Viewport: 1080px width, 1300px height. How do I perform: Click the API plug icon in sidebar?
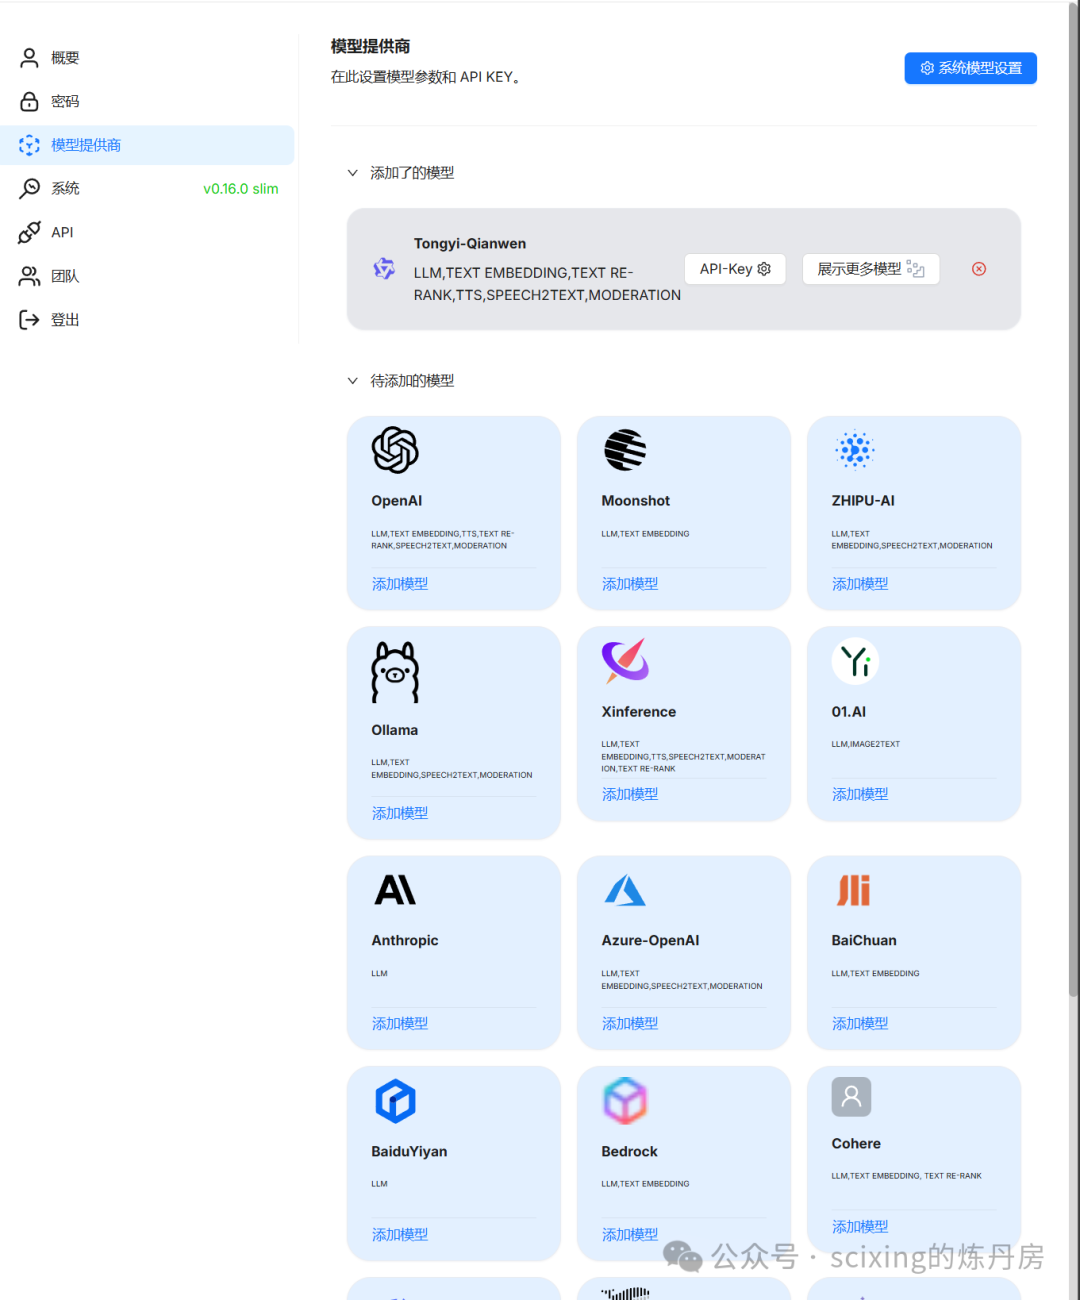pos(30,232)
